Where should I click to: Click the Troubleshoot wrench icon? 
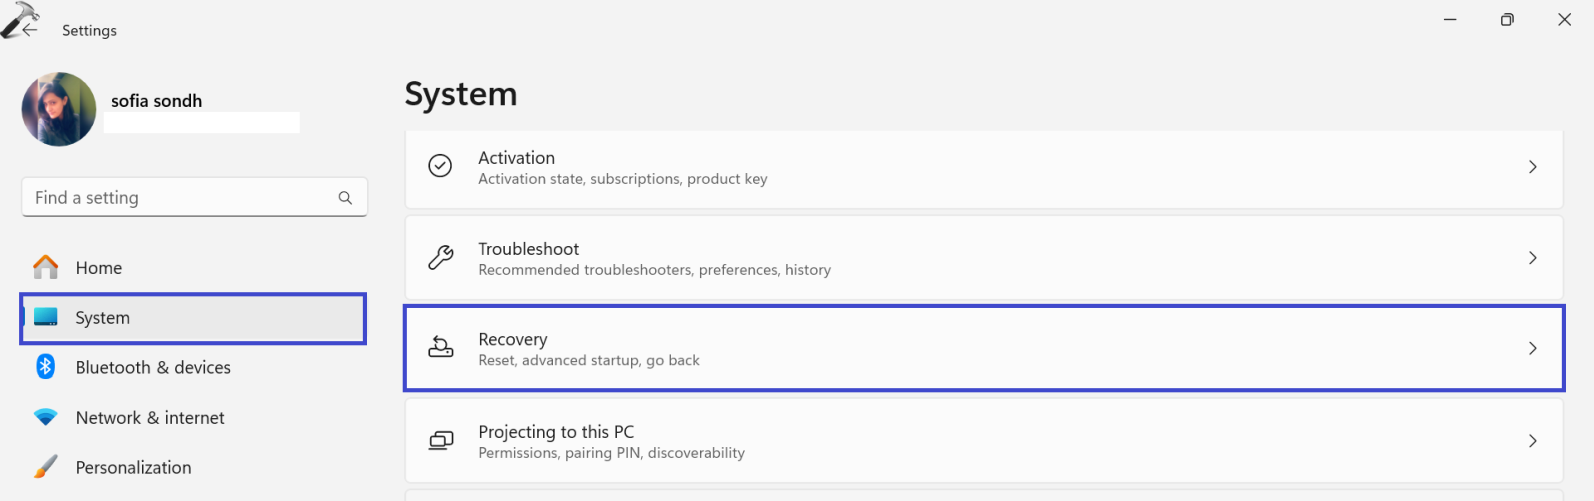pyautogui.click(x=440, y=258)
